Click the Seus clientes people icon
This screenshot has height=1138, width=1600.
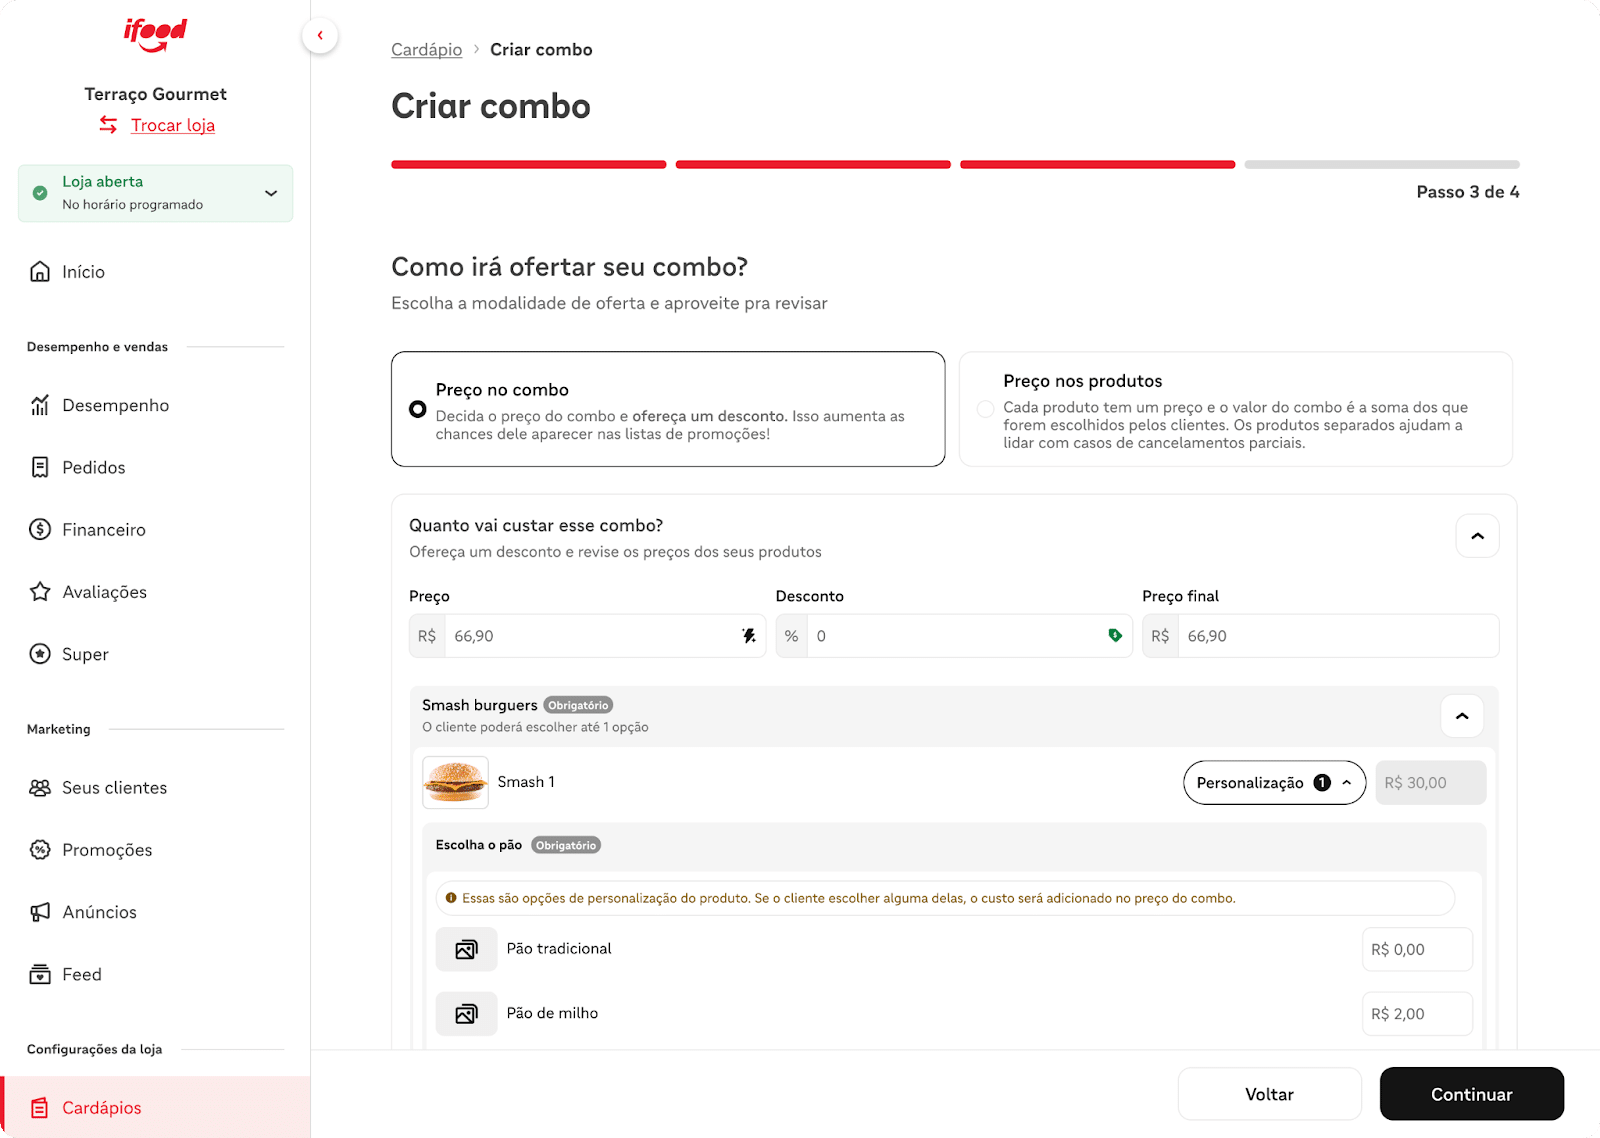(x=40, y=788)
